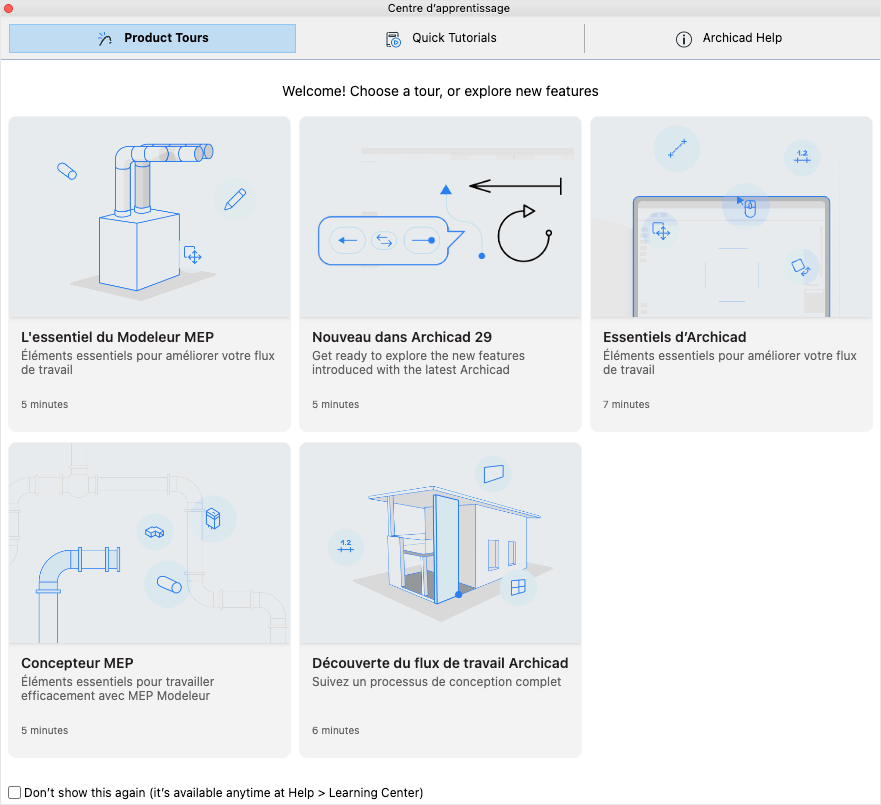Screen dimensions: 881x805
Task: Click the 5 minutes label on Archicad 29 card
Action: (335, 404)
